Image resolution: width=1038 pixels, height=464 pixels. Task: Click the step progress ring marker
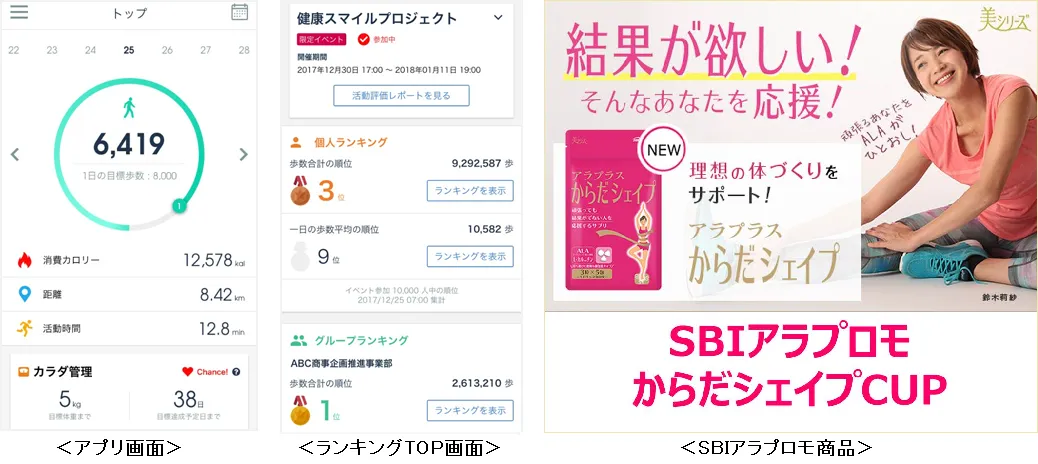(x=179, y=206)
